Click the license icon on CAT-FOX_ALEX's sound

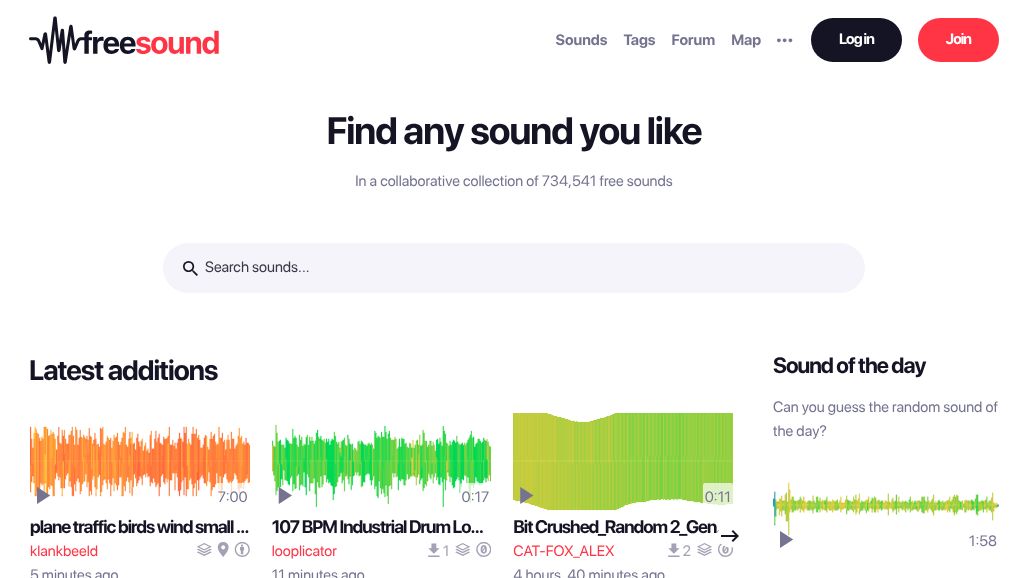click(725, 549)
